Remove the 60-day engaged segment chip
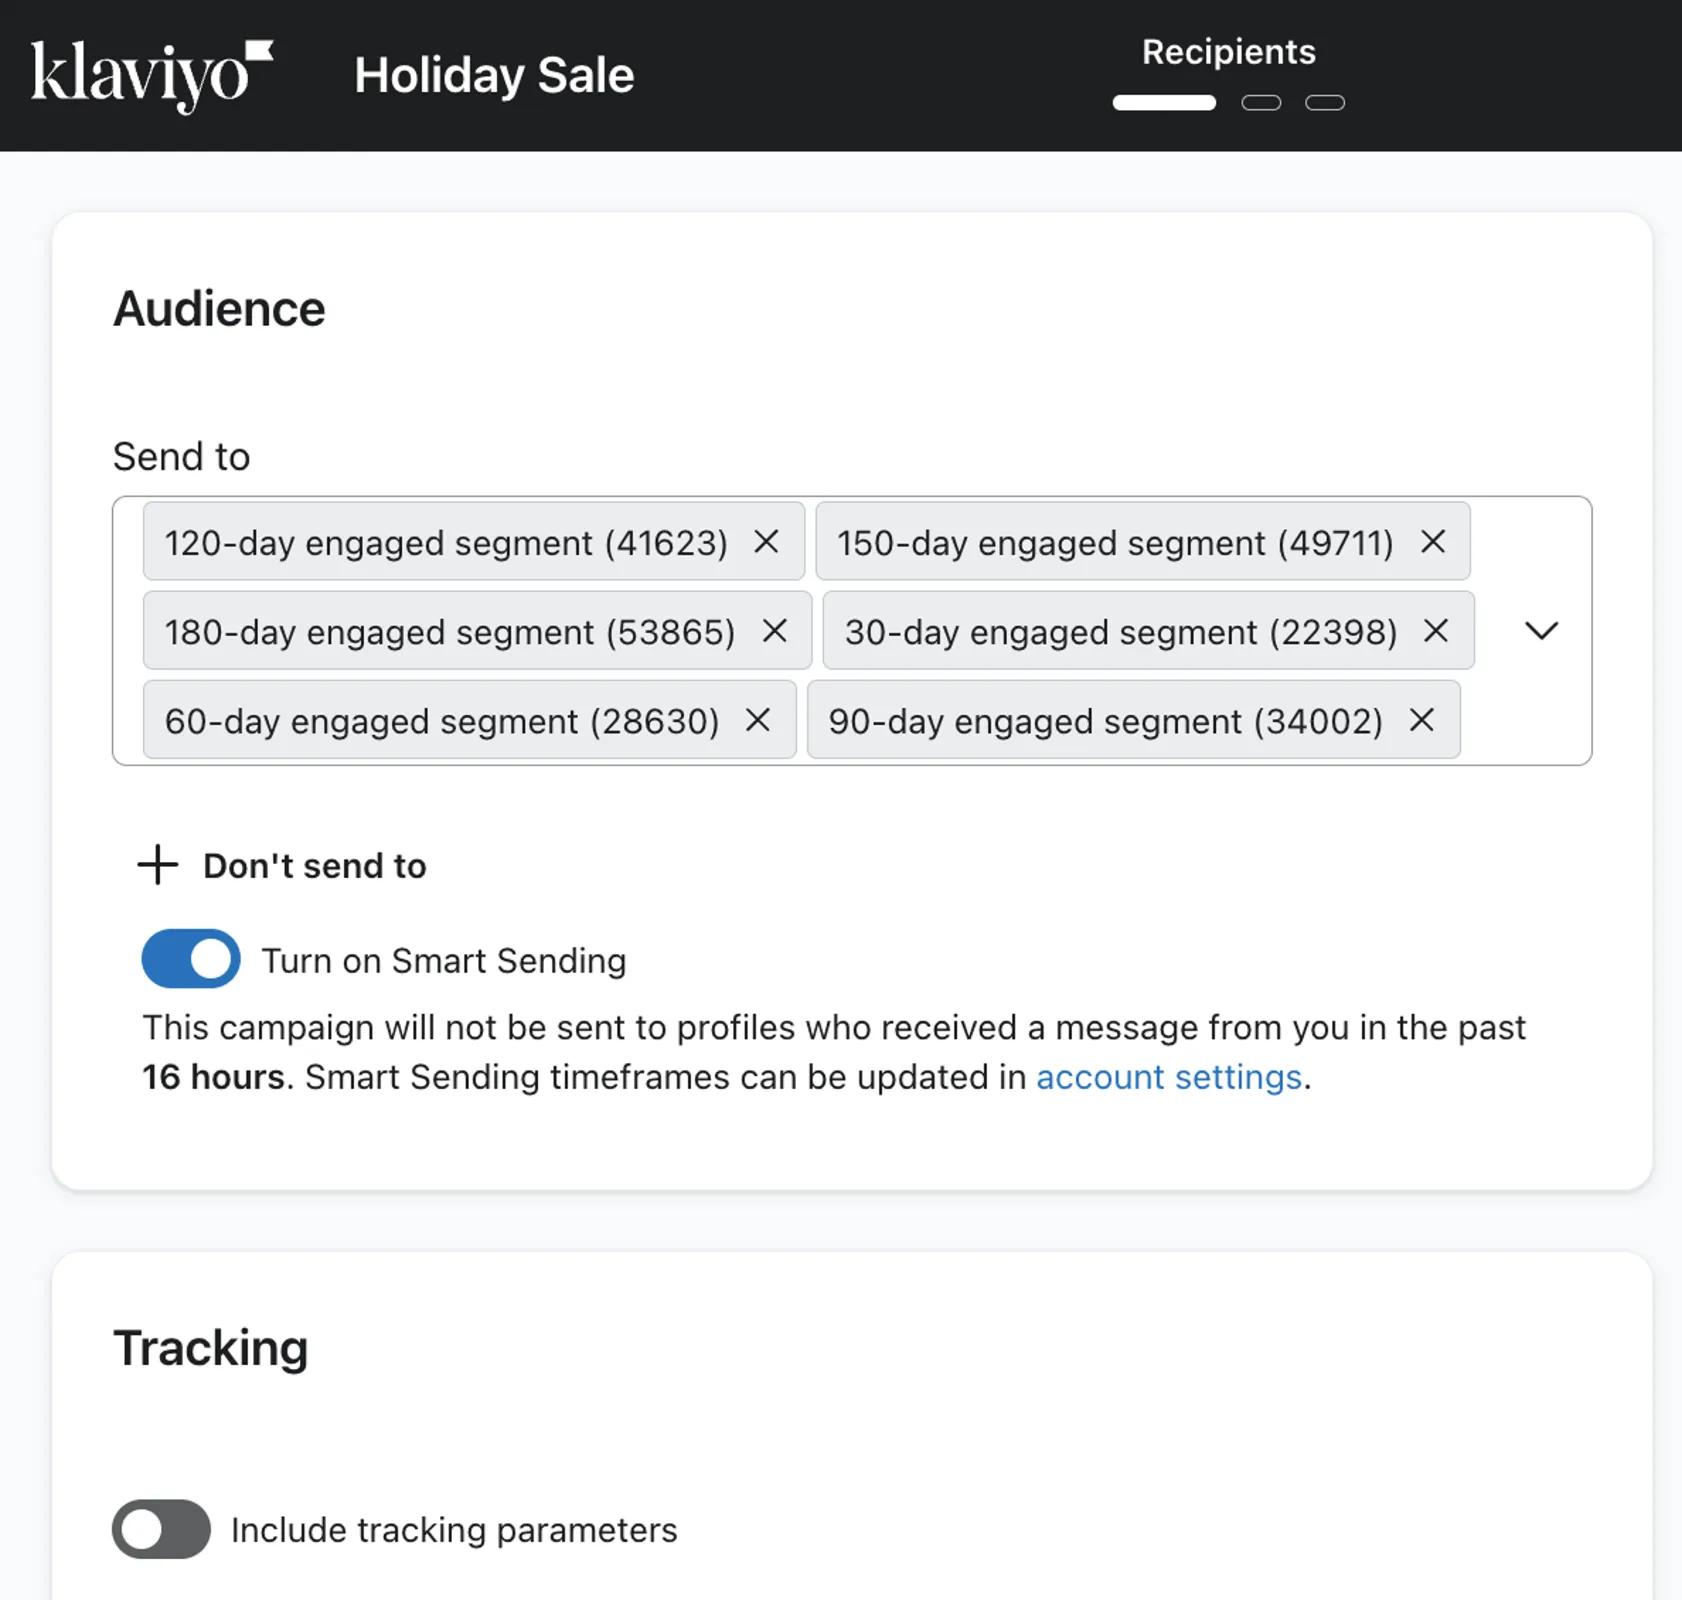Screen dimensions: 1682x1600 click(x=758, y=720)
